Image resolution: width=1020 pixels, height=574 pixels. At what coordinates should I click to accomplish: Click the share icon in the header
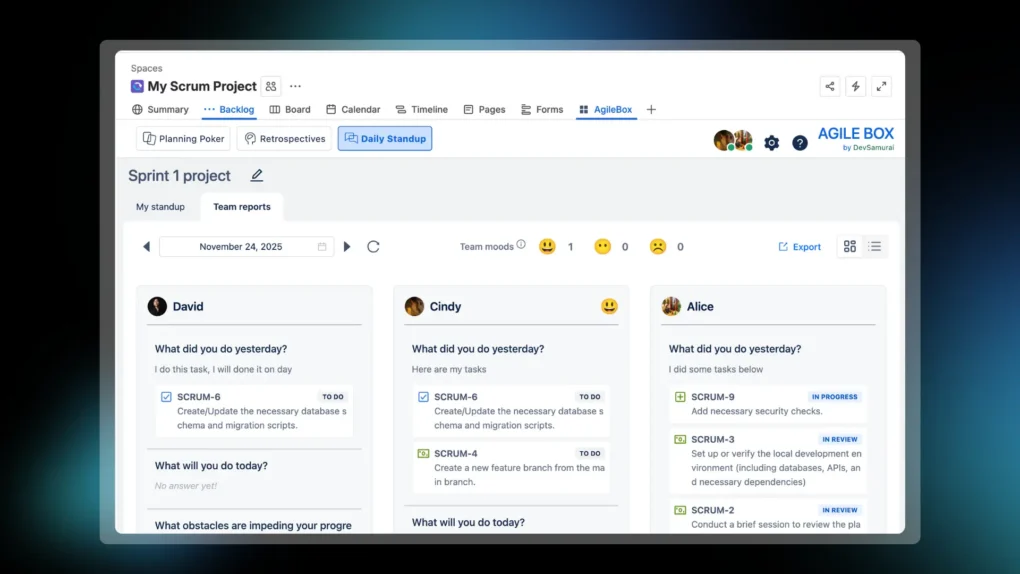click(x=829, y=87)
